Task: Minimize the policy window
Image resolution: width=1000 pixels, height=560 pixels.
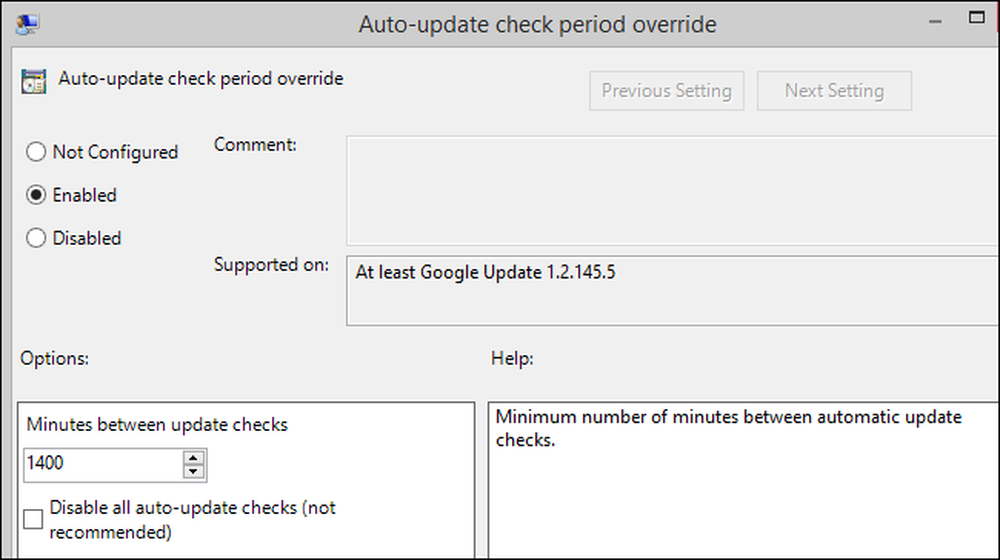Action: (x=935, y=22)
